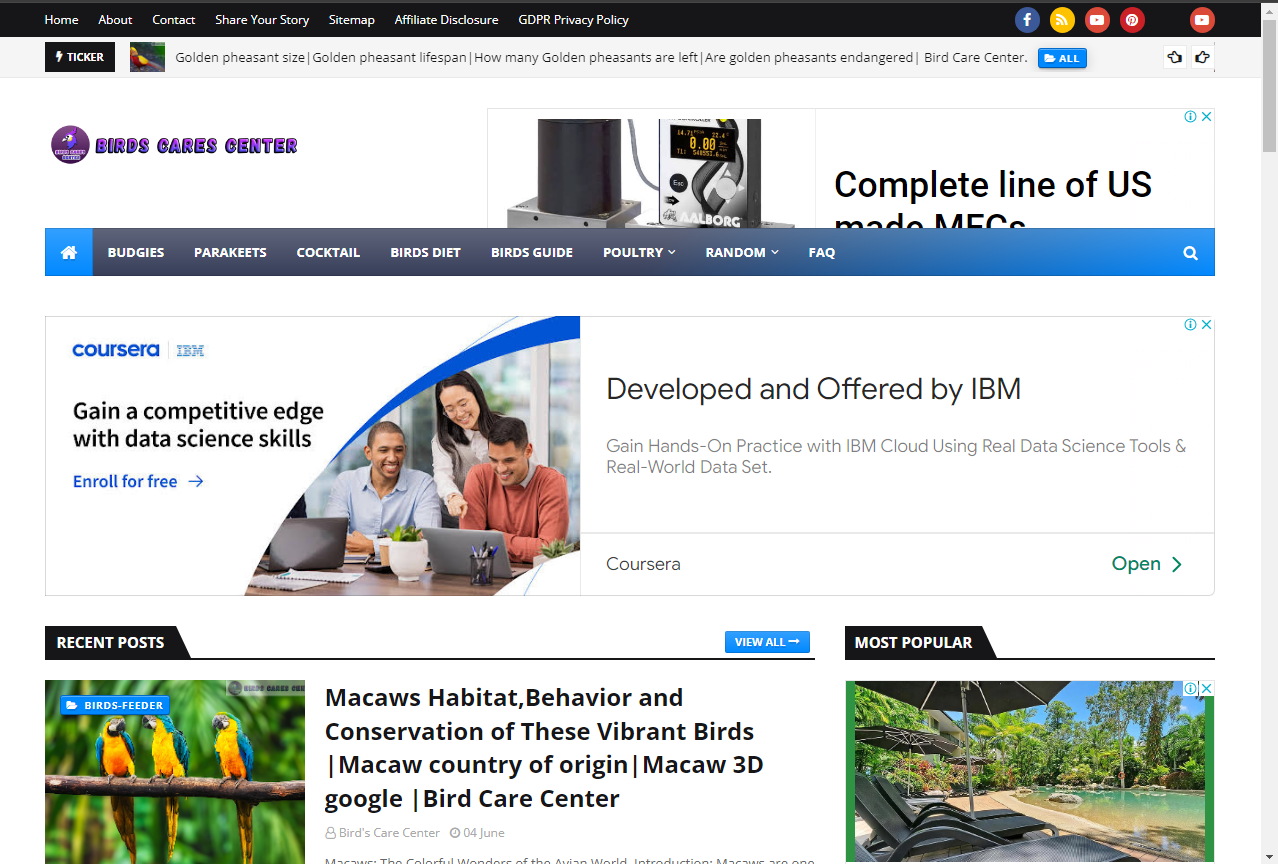Click the arrow beside Open in the Coursera ad

pyautogui.click(x=1176, y=564)
